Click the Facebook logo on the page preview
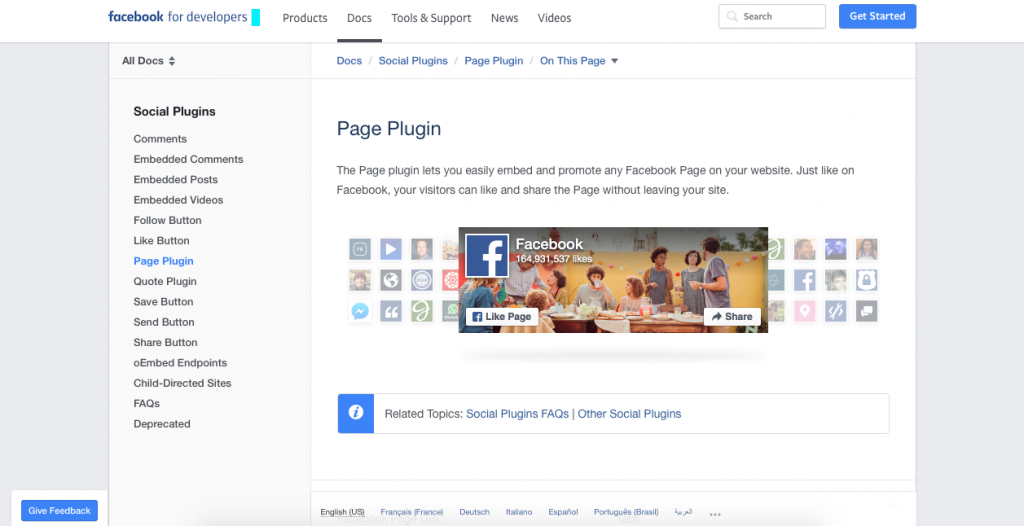This screenshot has height=526, width=1024. pos(487,255)
